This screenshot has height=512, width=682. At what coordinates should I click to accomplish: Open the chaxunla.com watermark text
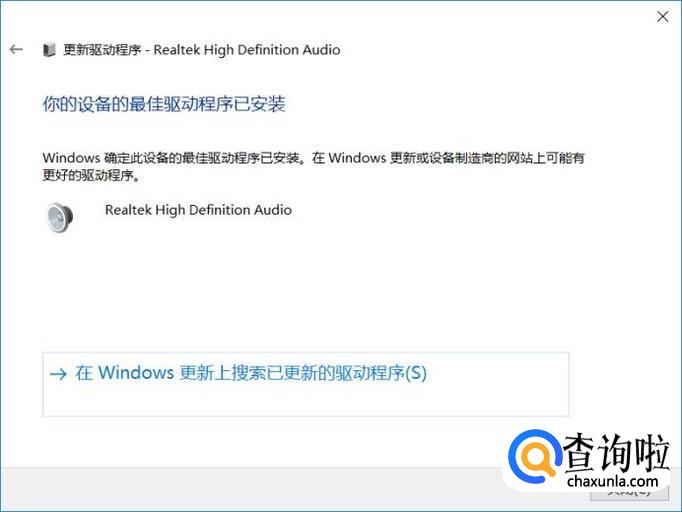612,481
